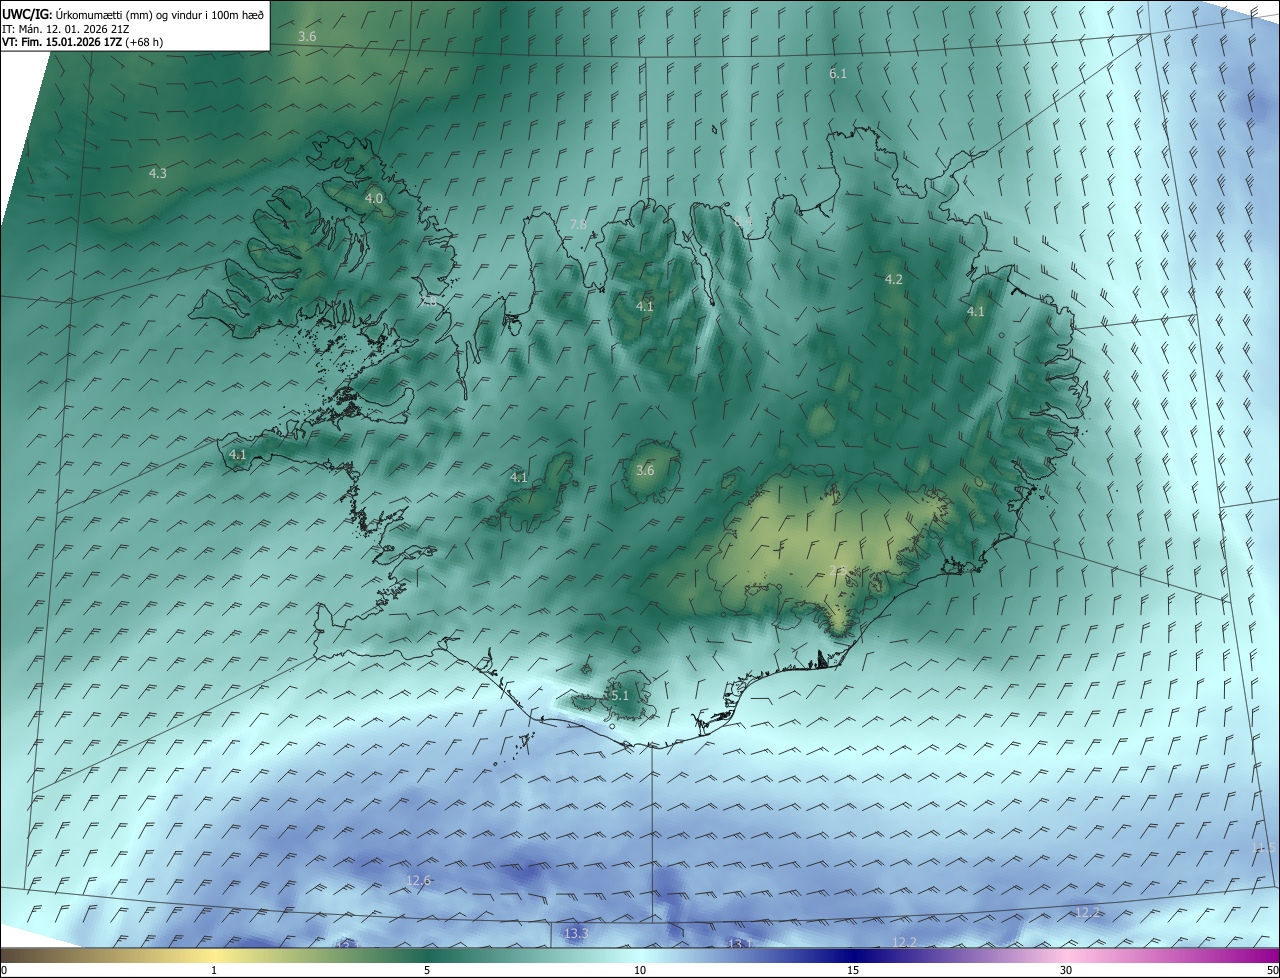Click the title 'UWC/IG: Úrkomumætti (mm) og vindur'
Viewport: 1280px width, 978px height.
pos(133,13)
